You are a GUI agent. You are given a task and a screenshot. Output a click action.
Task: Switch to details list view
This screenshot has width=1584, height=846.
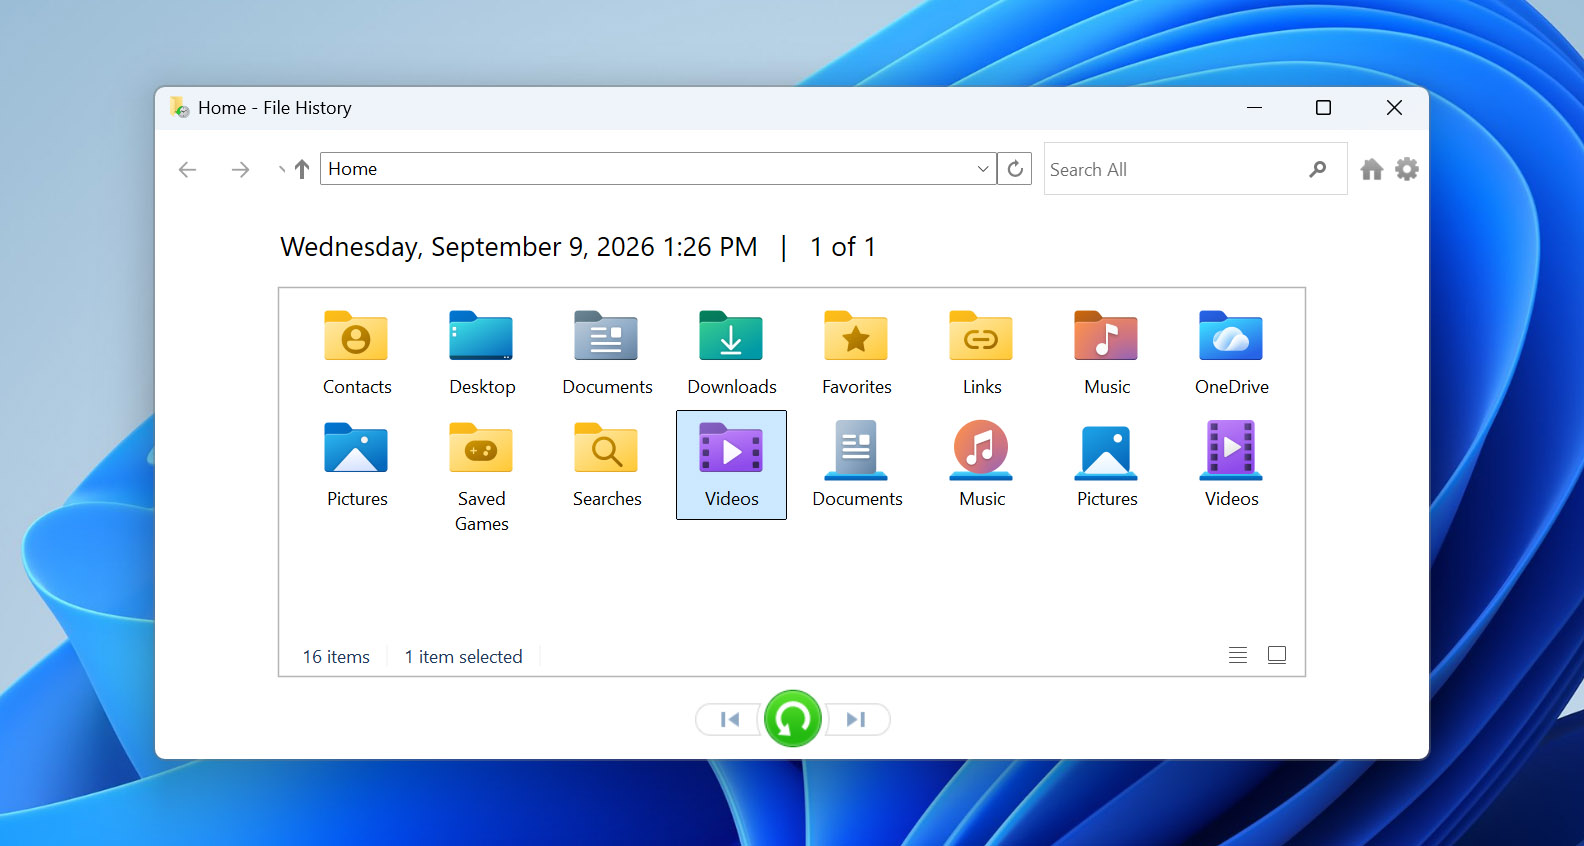point(1238,655)
